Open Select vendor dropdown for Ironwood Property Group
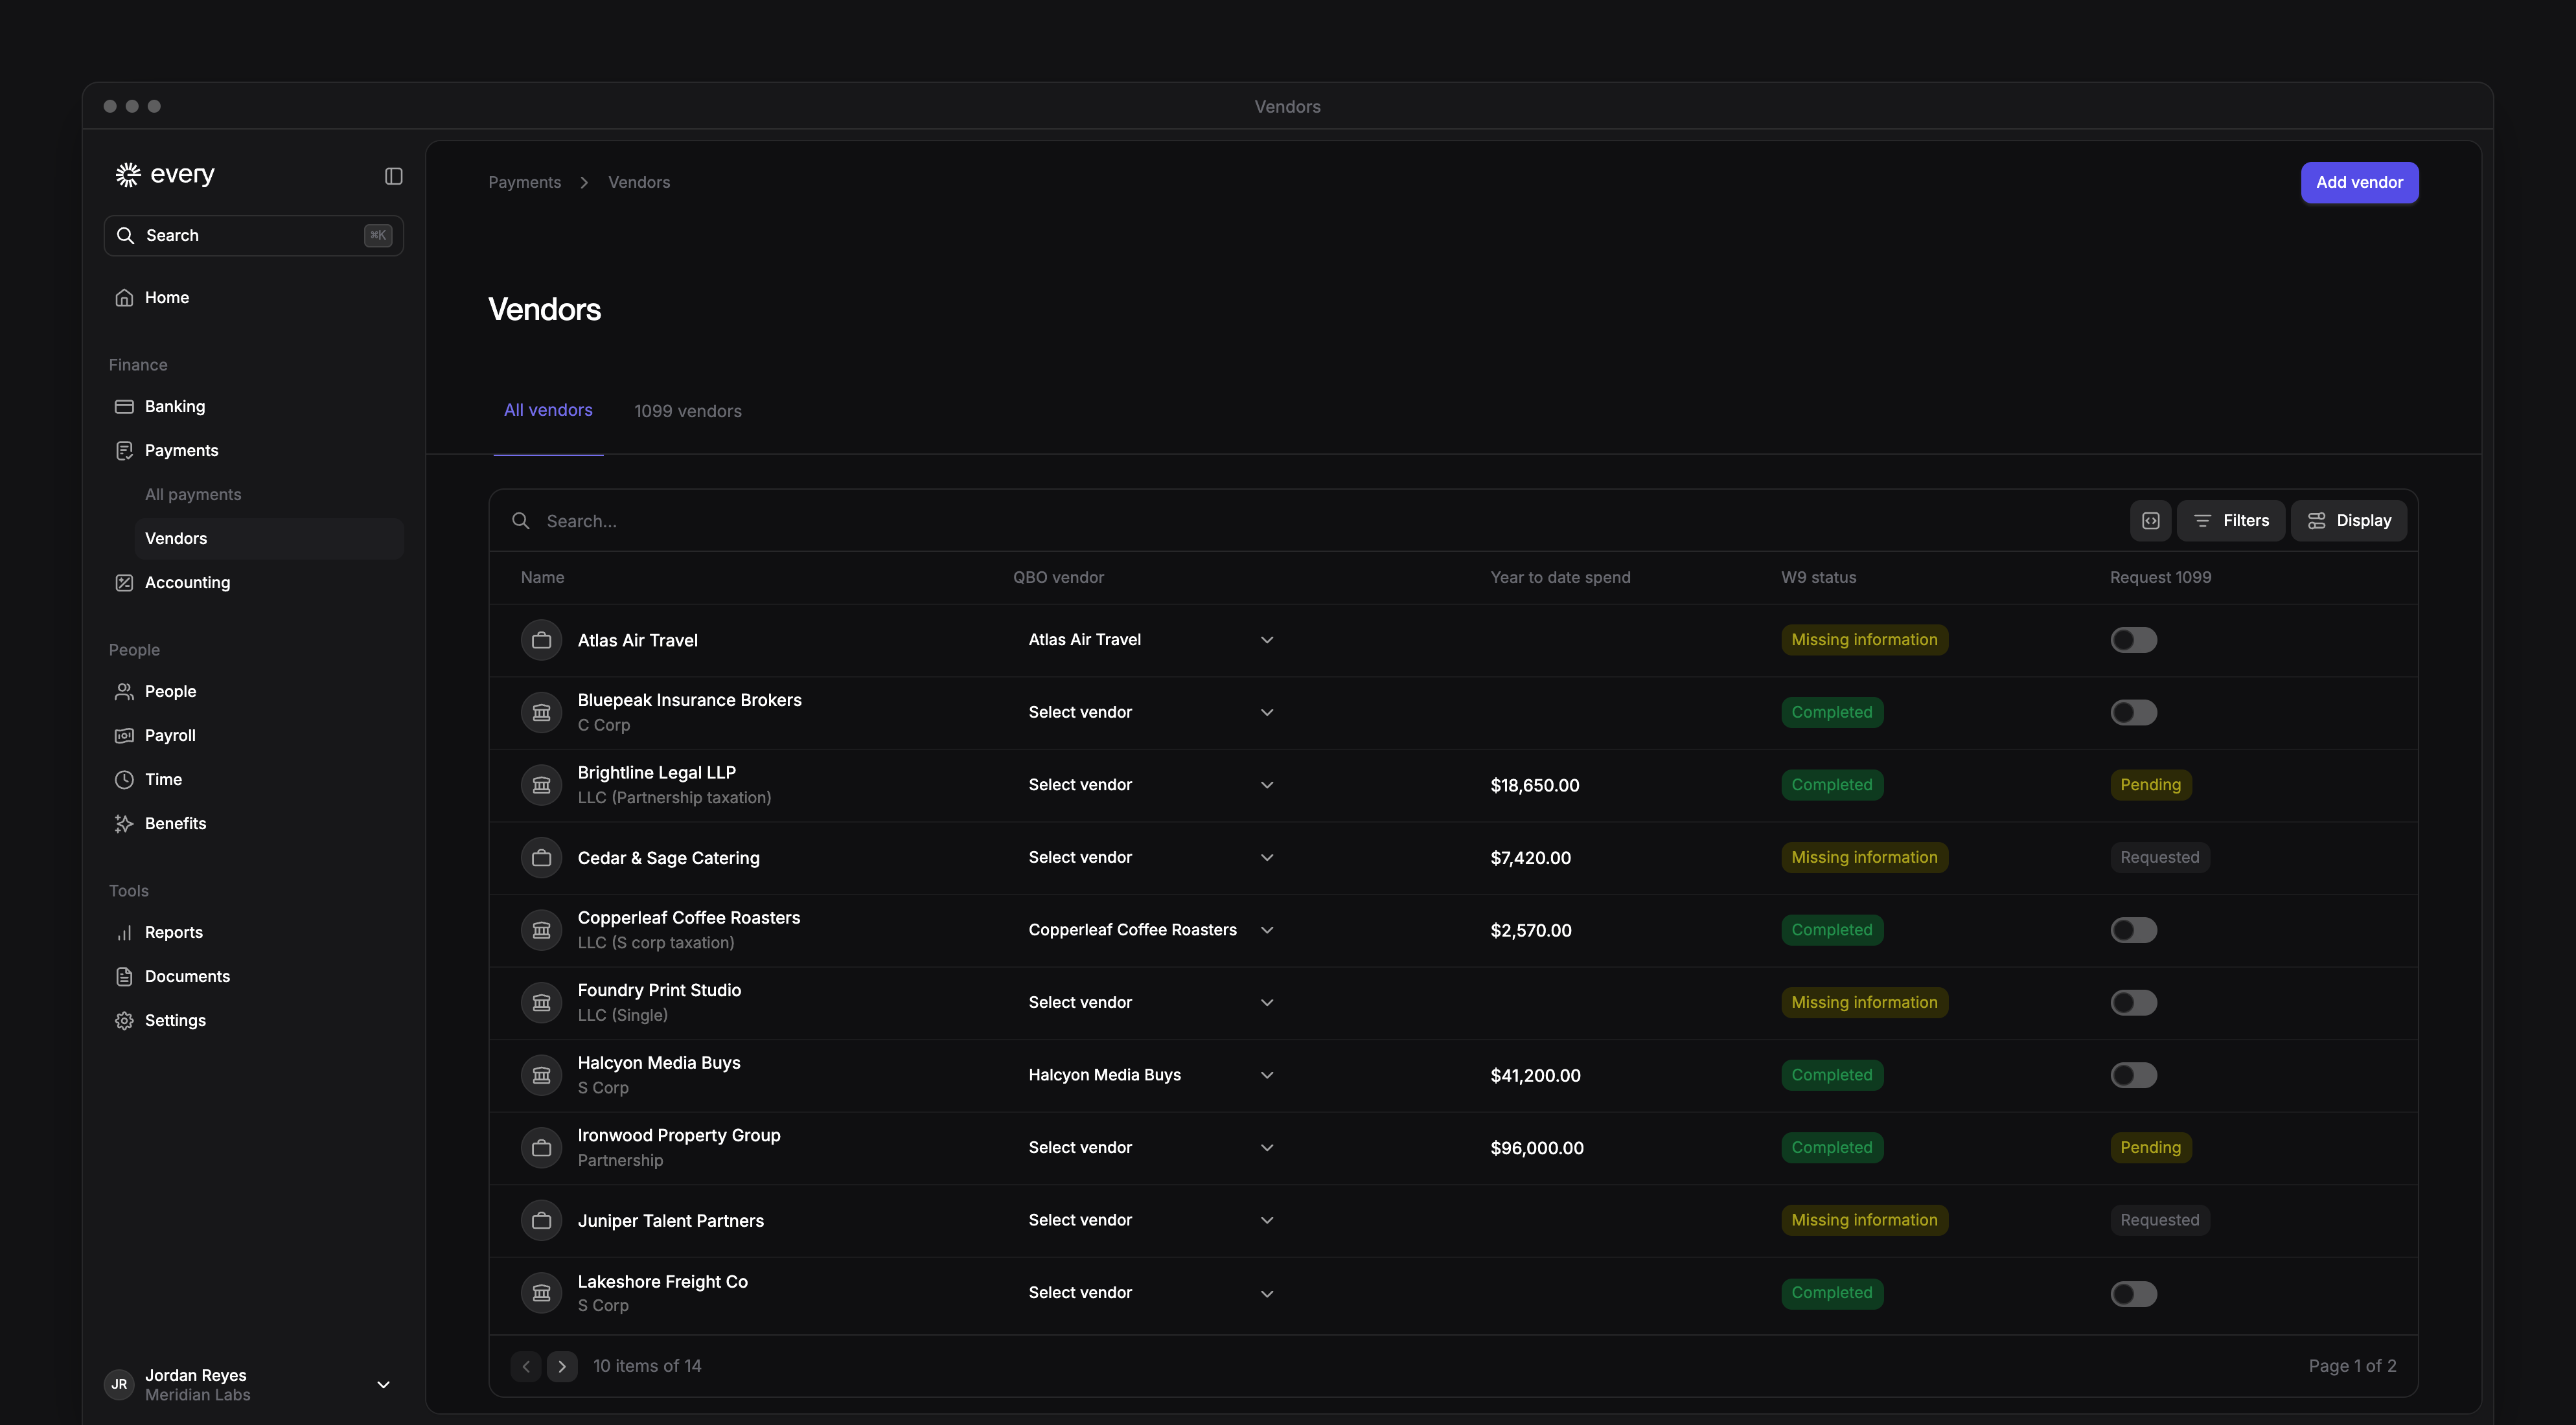 point(1151,1148)
